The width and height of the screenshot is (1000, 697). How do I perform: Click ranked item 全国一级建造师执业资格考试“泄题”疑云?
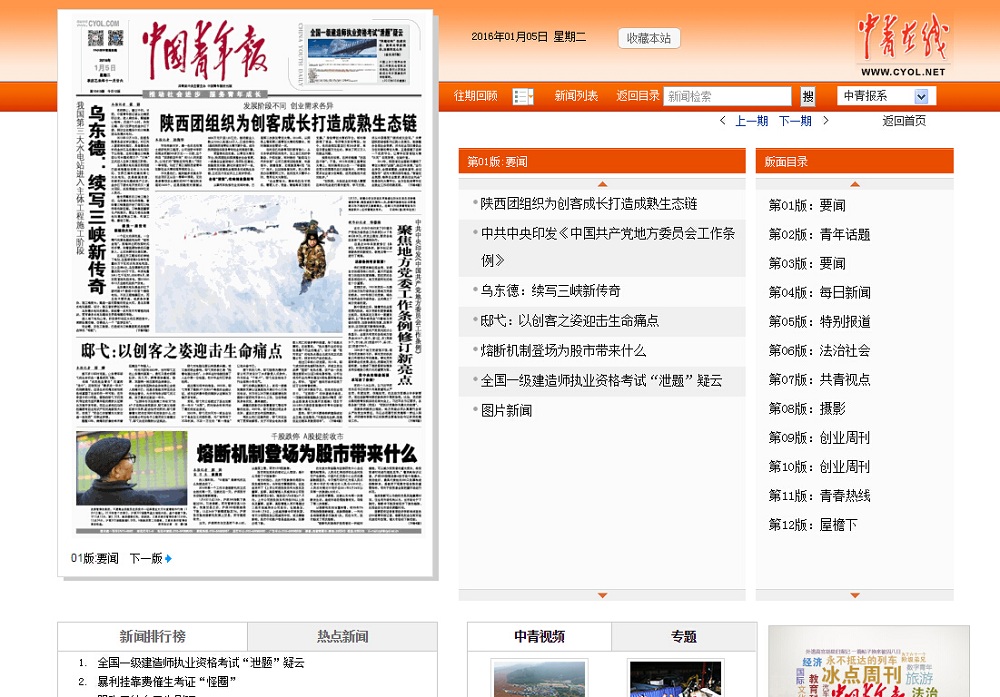click(x=201, y=663)
